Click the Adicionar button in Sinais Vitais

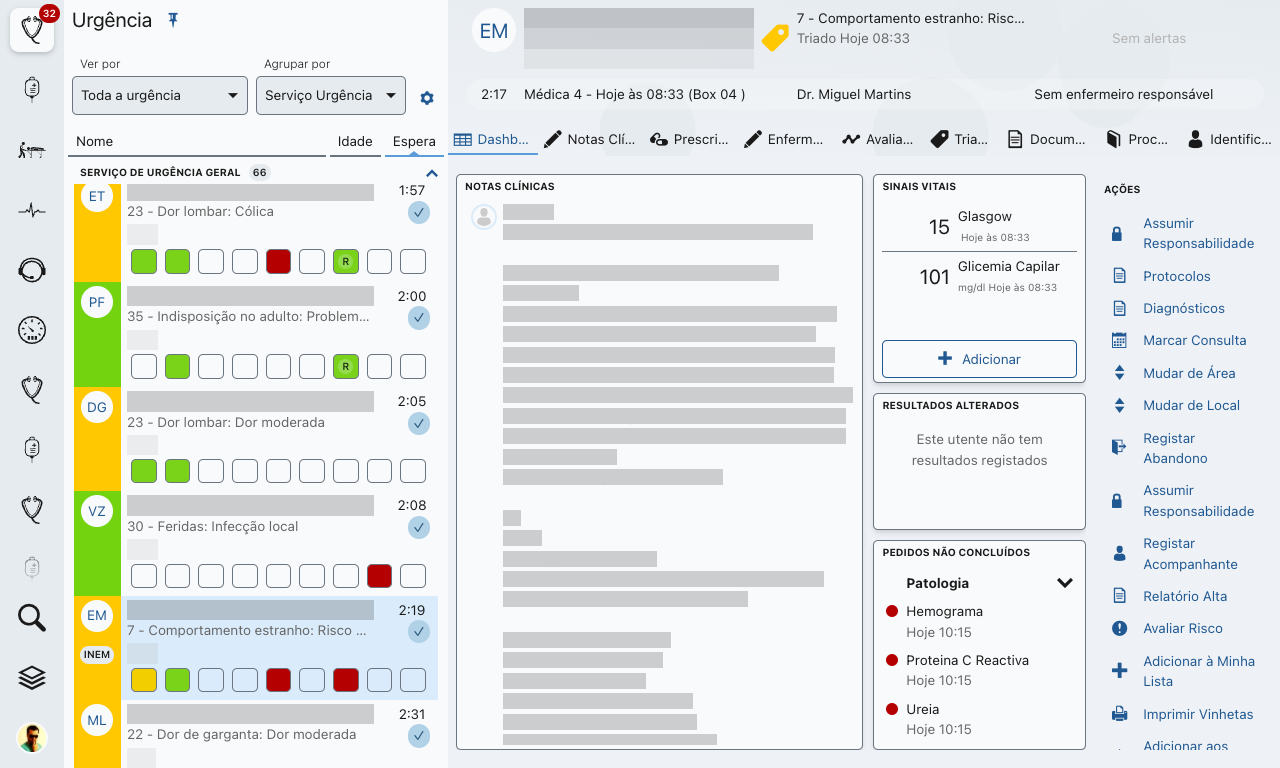(979, 359)
